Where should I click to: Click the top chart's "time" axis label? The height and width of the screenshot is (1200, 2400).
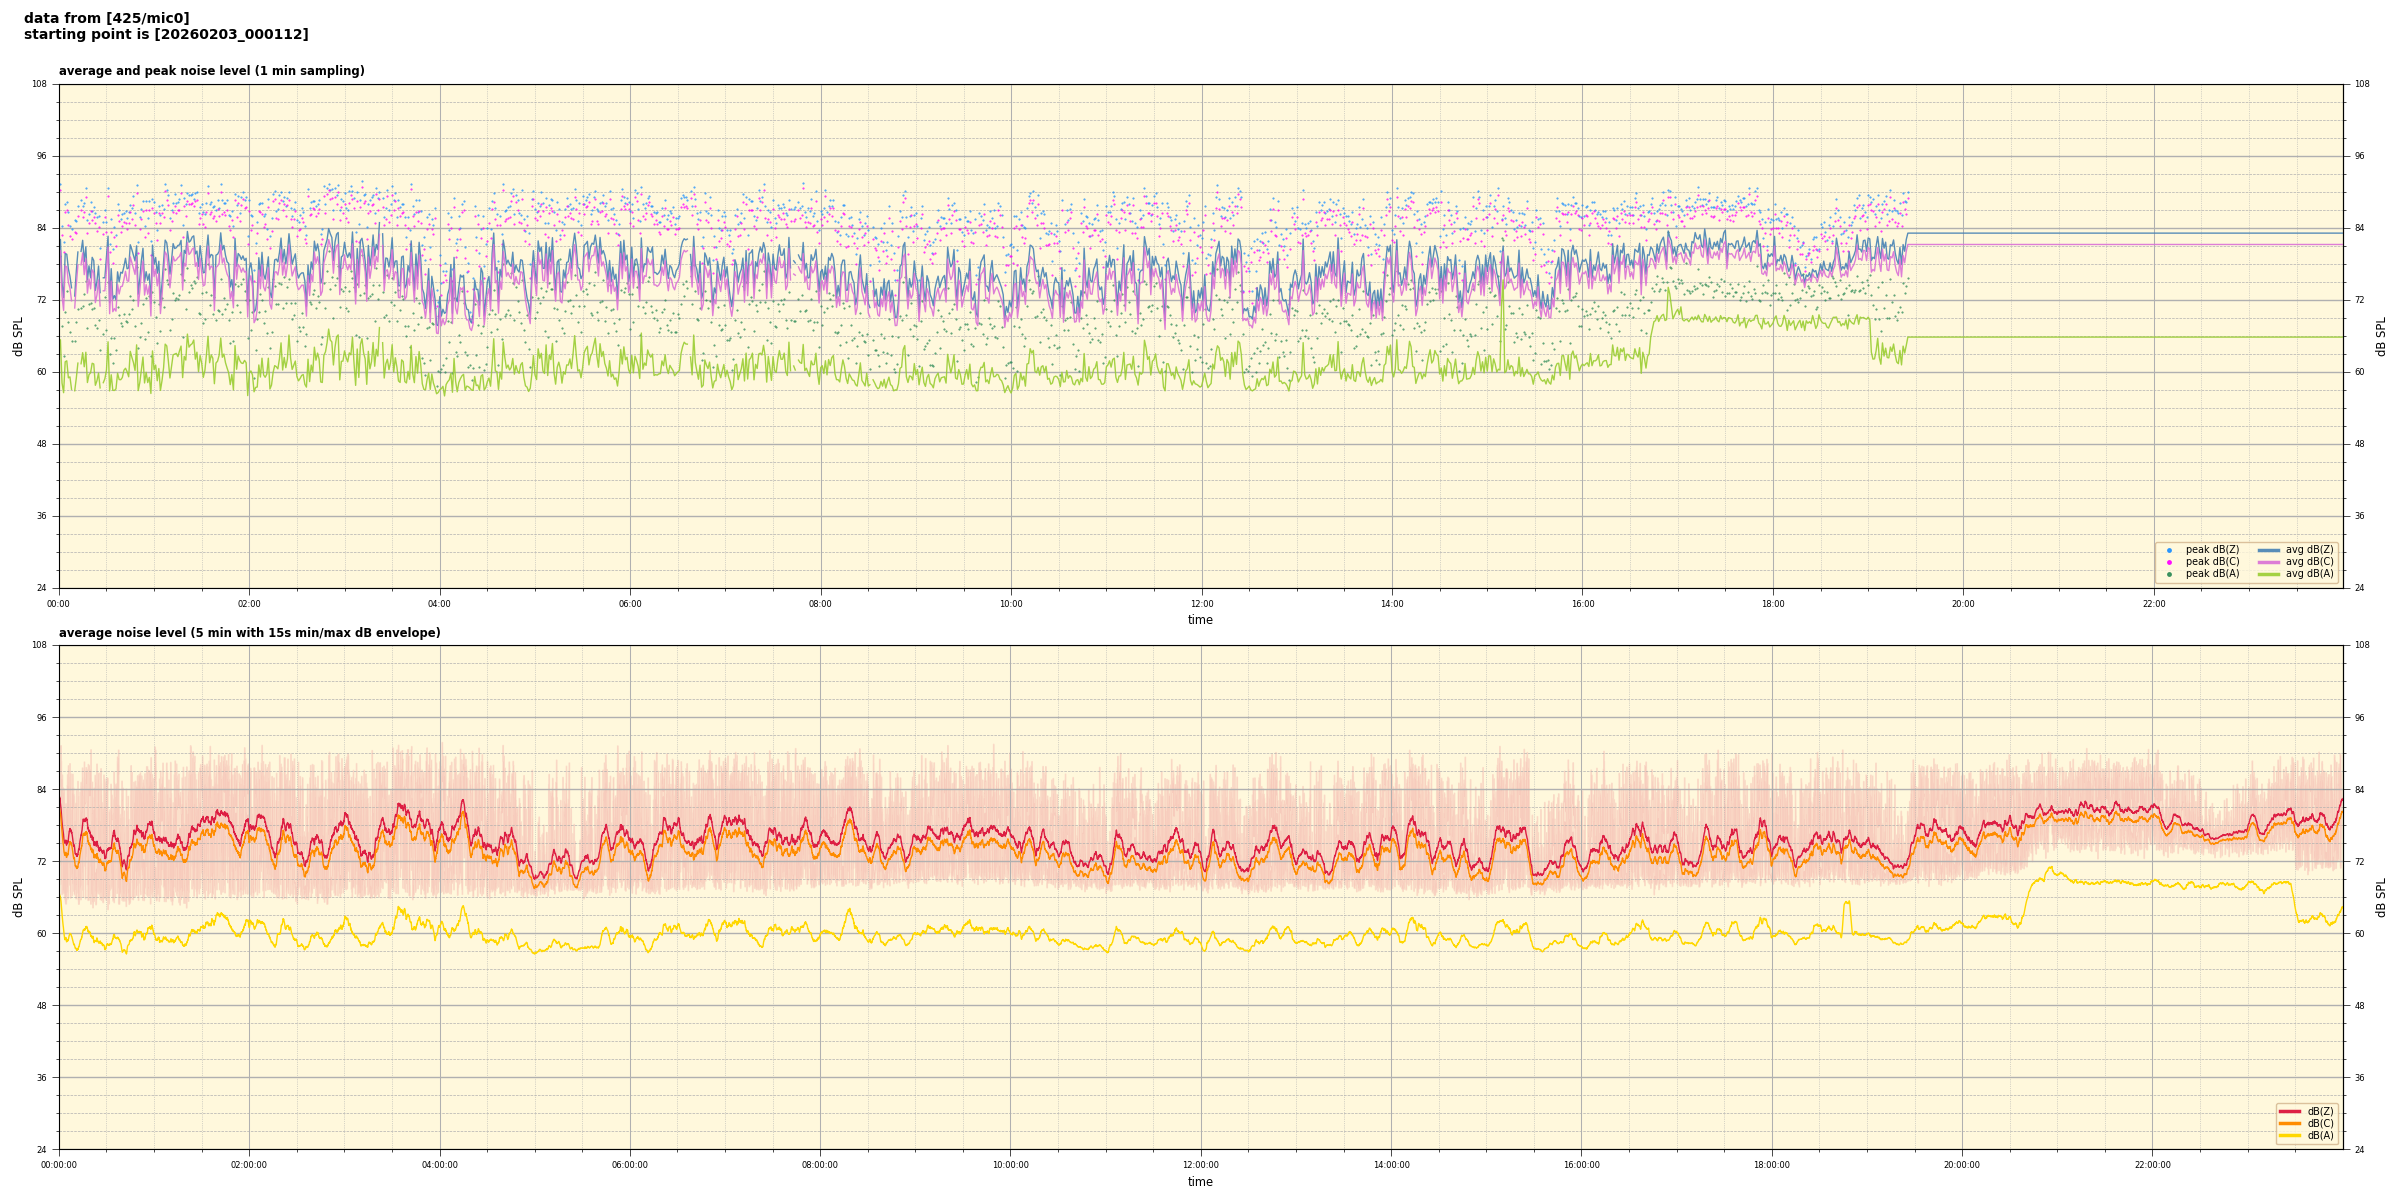tap(1200, 620)
